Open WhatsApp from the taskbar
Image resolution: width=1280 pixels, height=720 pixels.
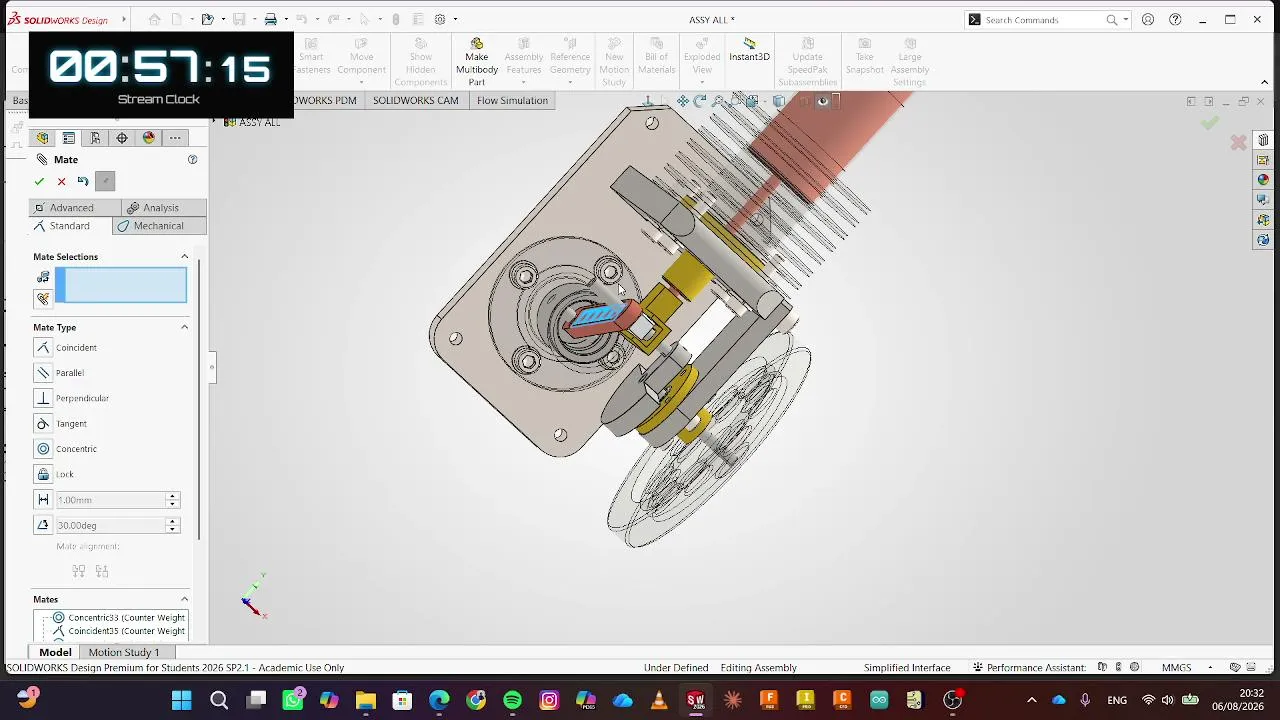293,700
